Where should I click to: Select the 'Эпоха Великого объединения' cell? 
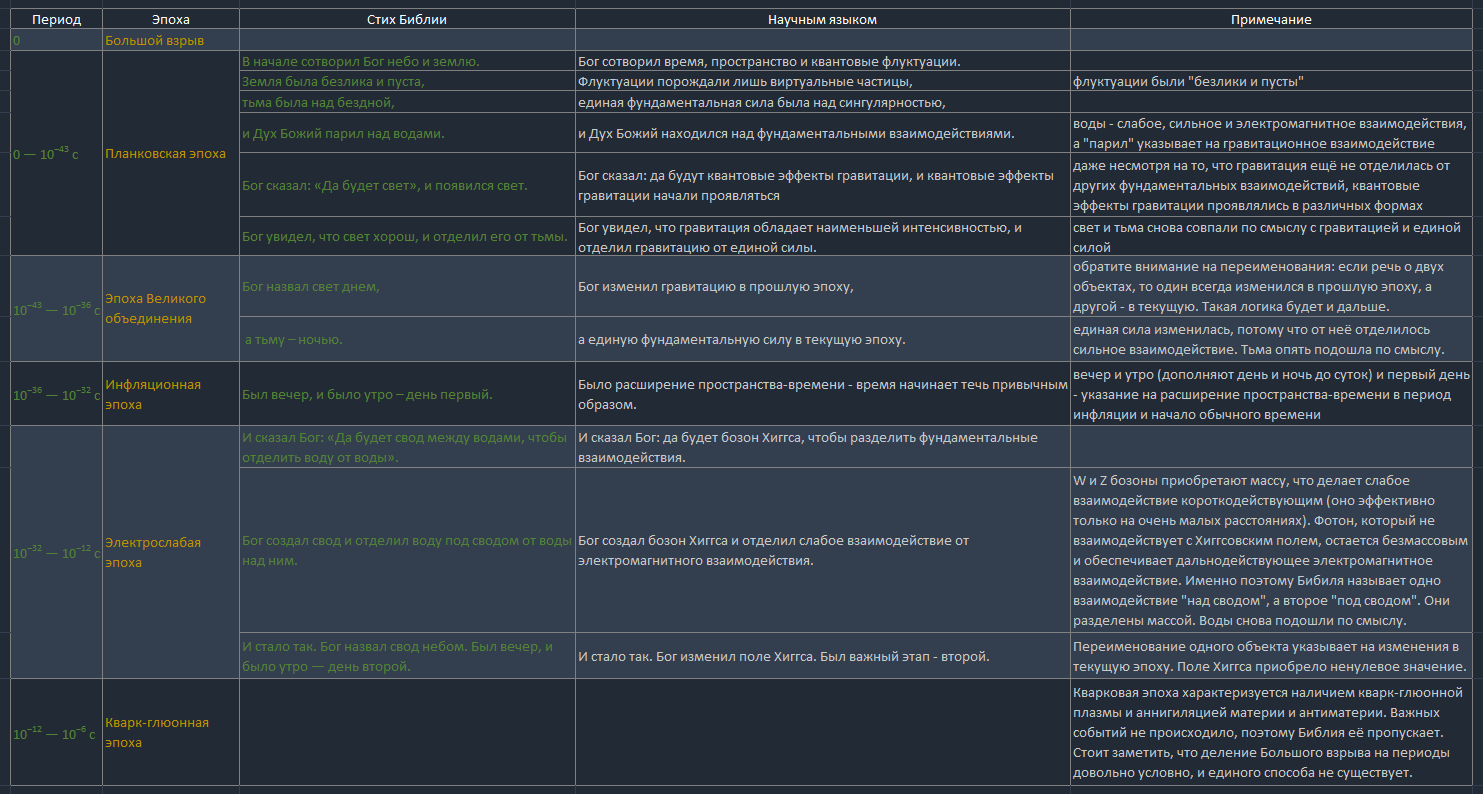(171, 308)
